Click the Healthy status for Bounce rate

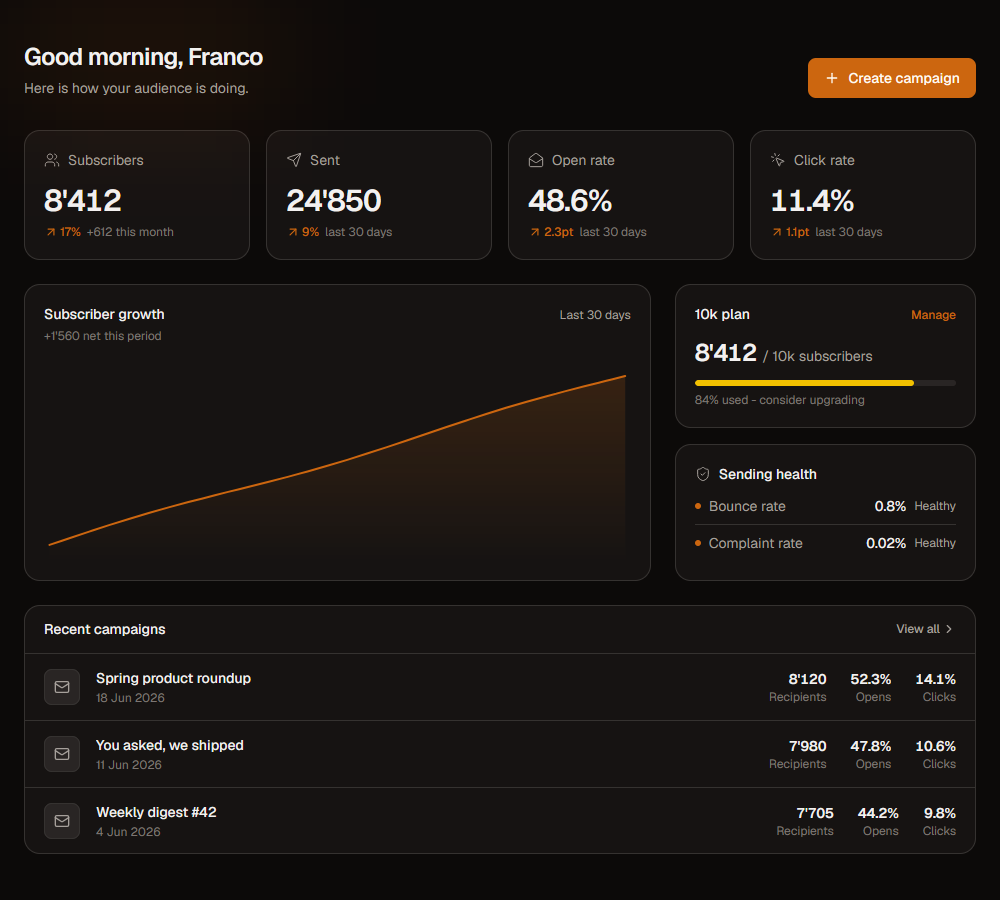click(x=935, y=506)
